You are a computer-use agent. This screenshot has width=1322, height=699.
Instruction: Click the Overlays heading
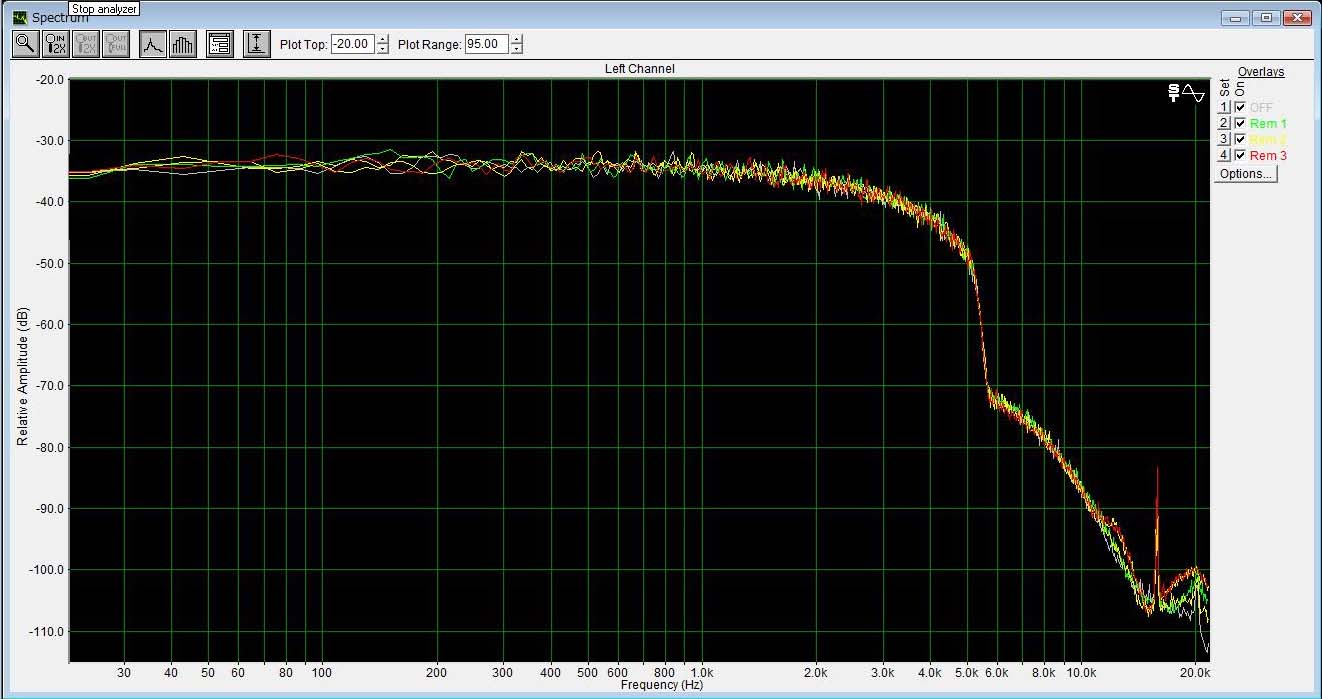(1261, 72)
